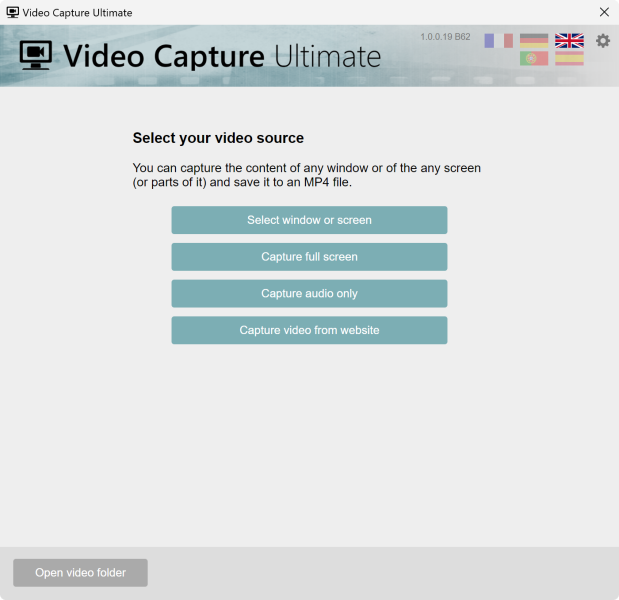The image size is (619, 600).
Task: Start Capture full screen
Action: 309,257
